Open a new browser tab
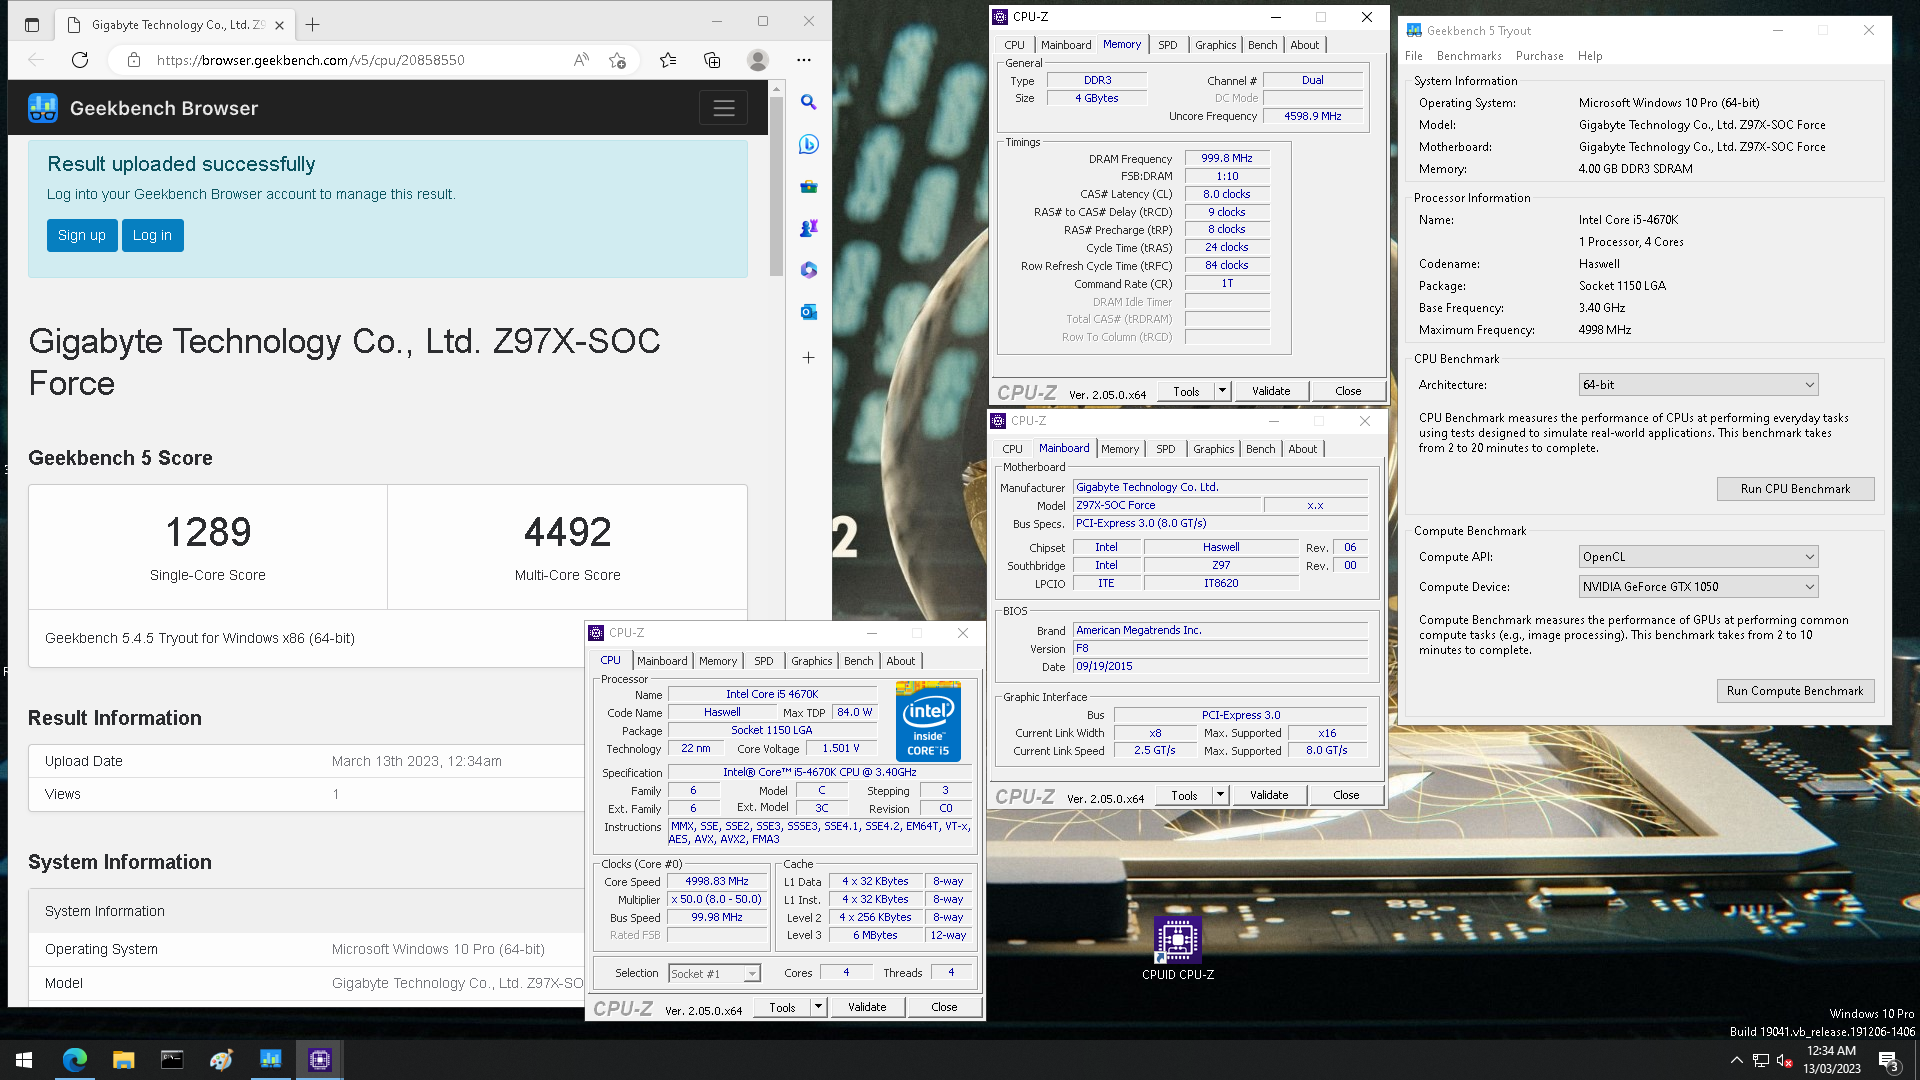1920x1080 pixels. 313,25
